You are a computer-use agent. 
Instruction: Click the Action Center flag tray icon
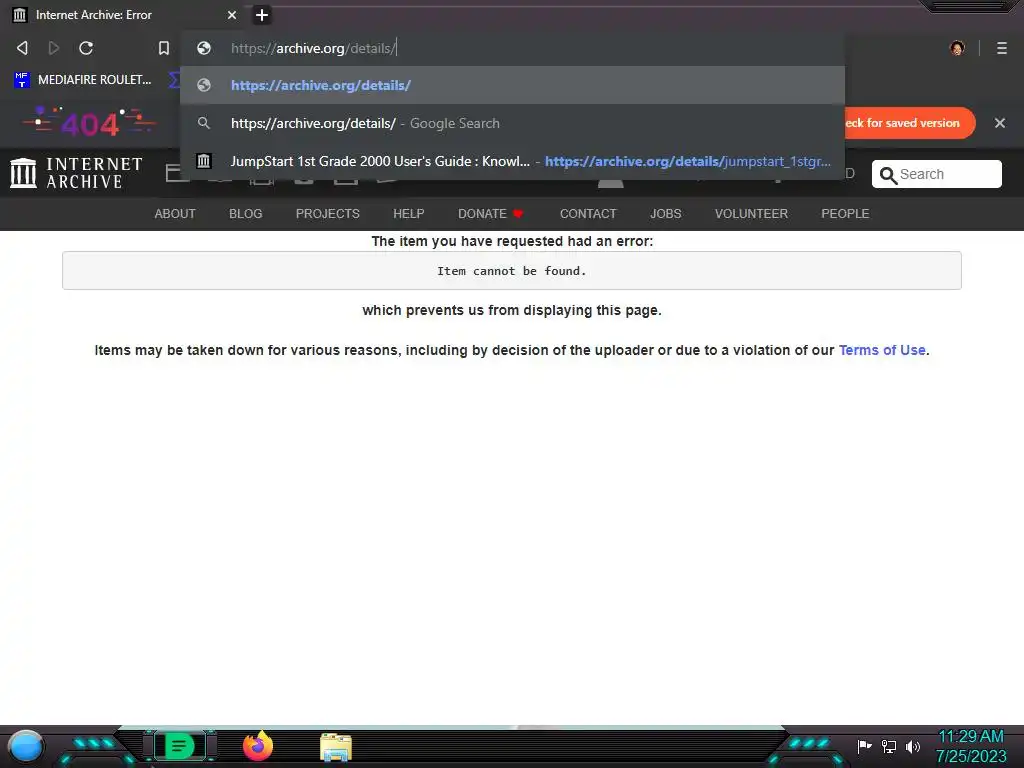864,746
